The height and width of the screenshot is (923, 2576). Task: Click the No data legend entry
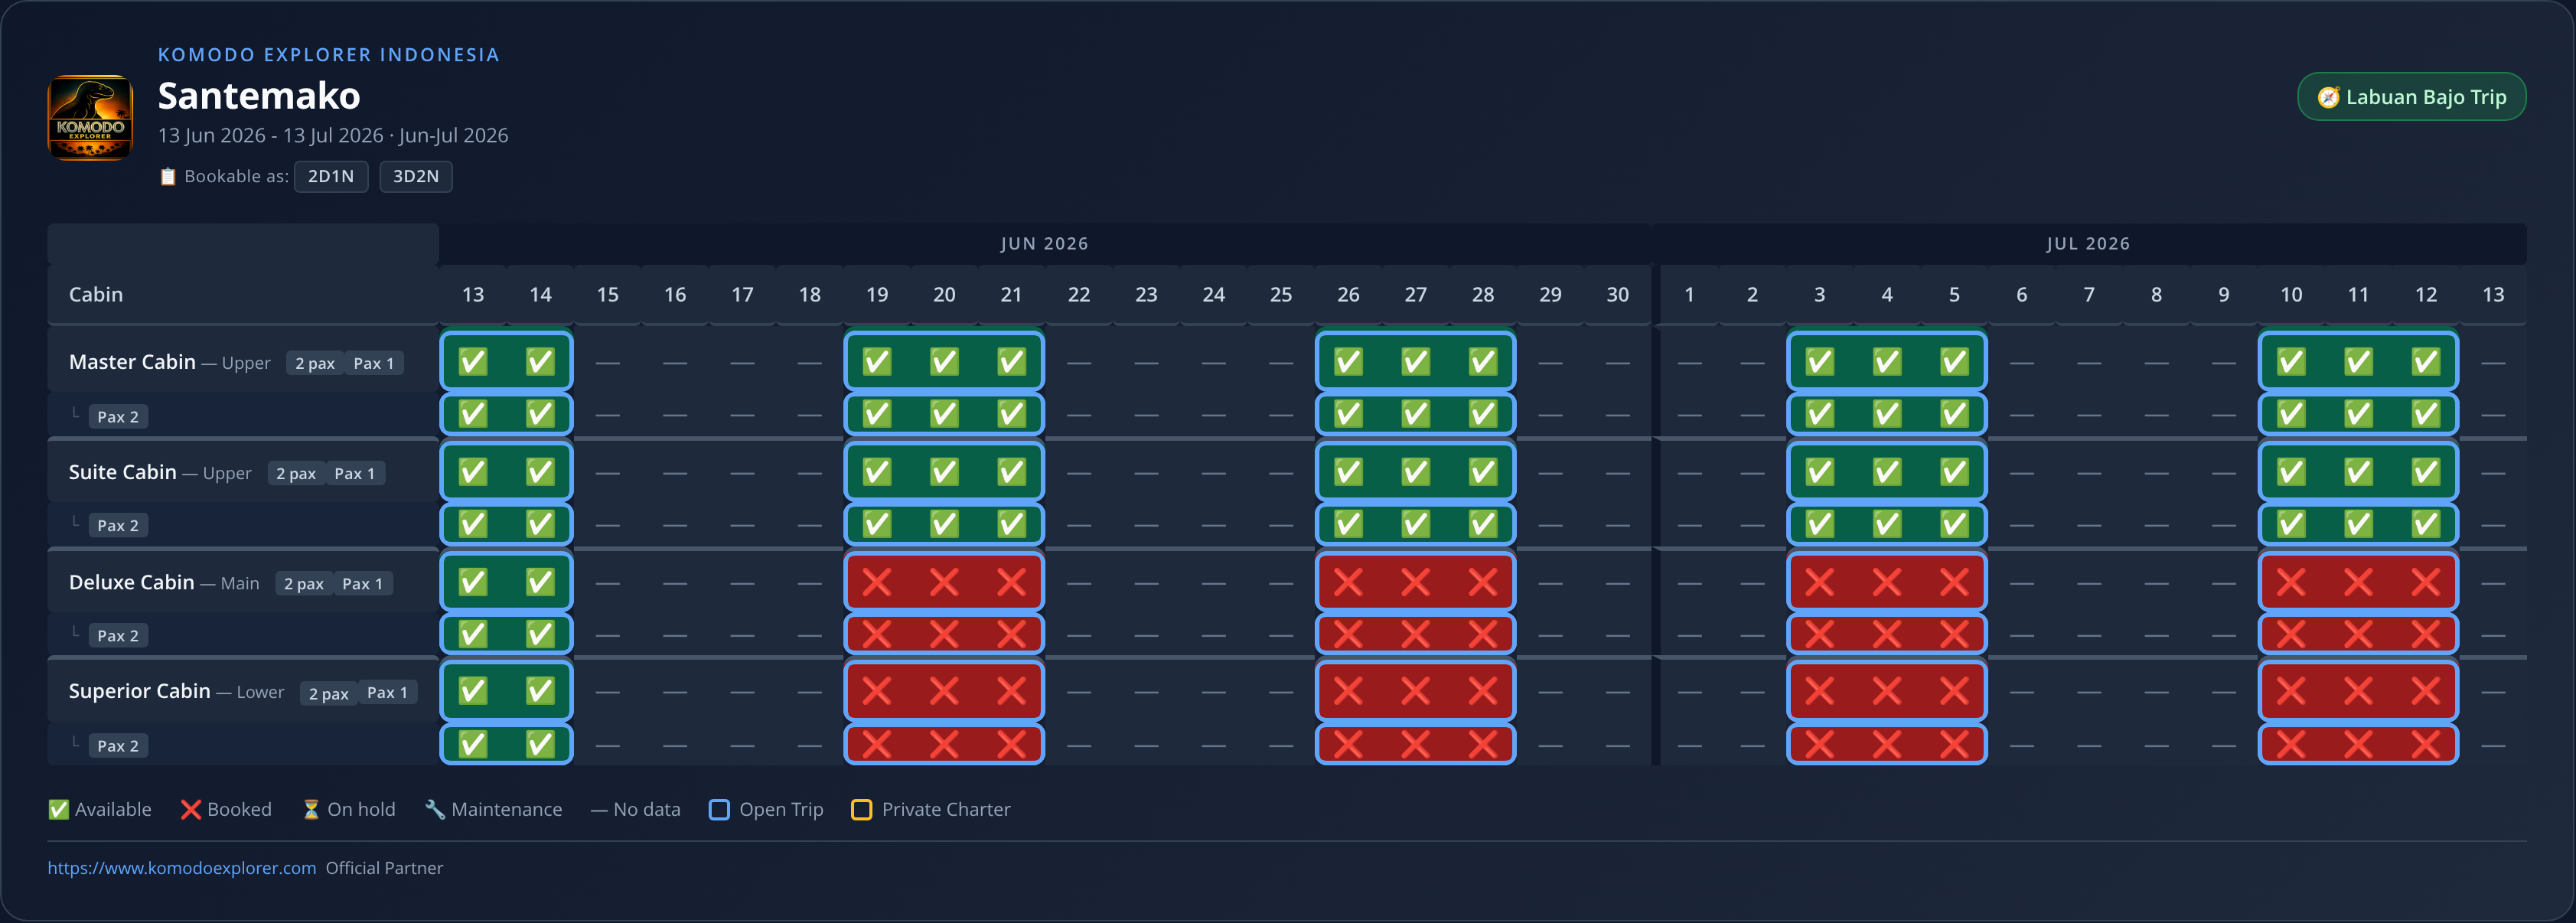point(636,810)
